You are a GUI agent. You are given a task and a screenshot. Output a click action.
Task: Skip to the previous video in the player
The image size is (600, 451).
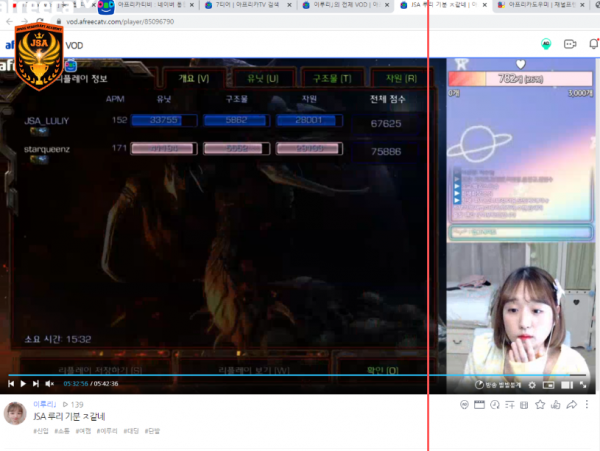tap(11, 383)
